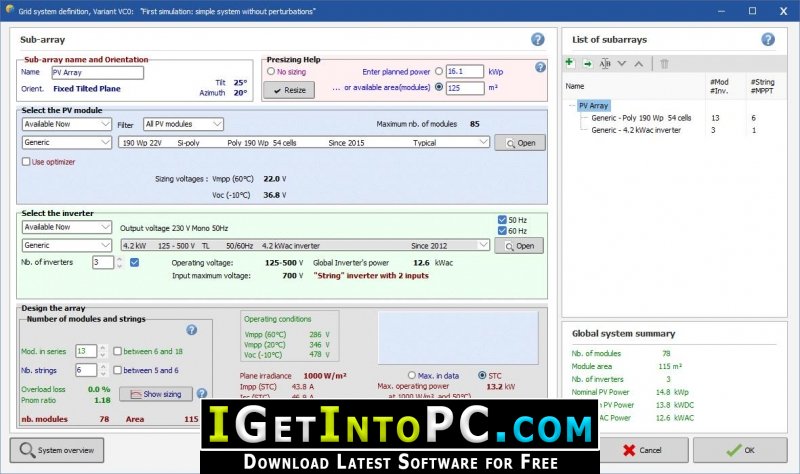Adjust Nb. strings stepper arrows

pyautogui.click(x=103, y=370)
